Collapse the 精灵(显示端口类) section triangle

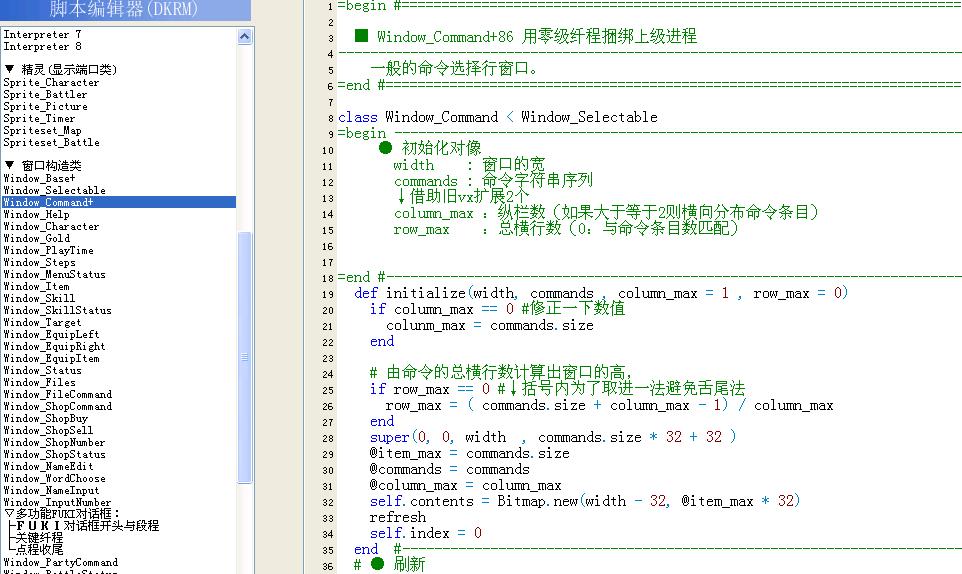point(9,69)
